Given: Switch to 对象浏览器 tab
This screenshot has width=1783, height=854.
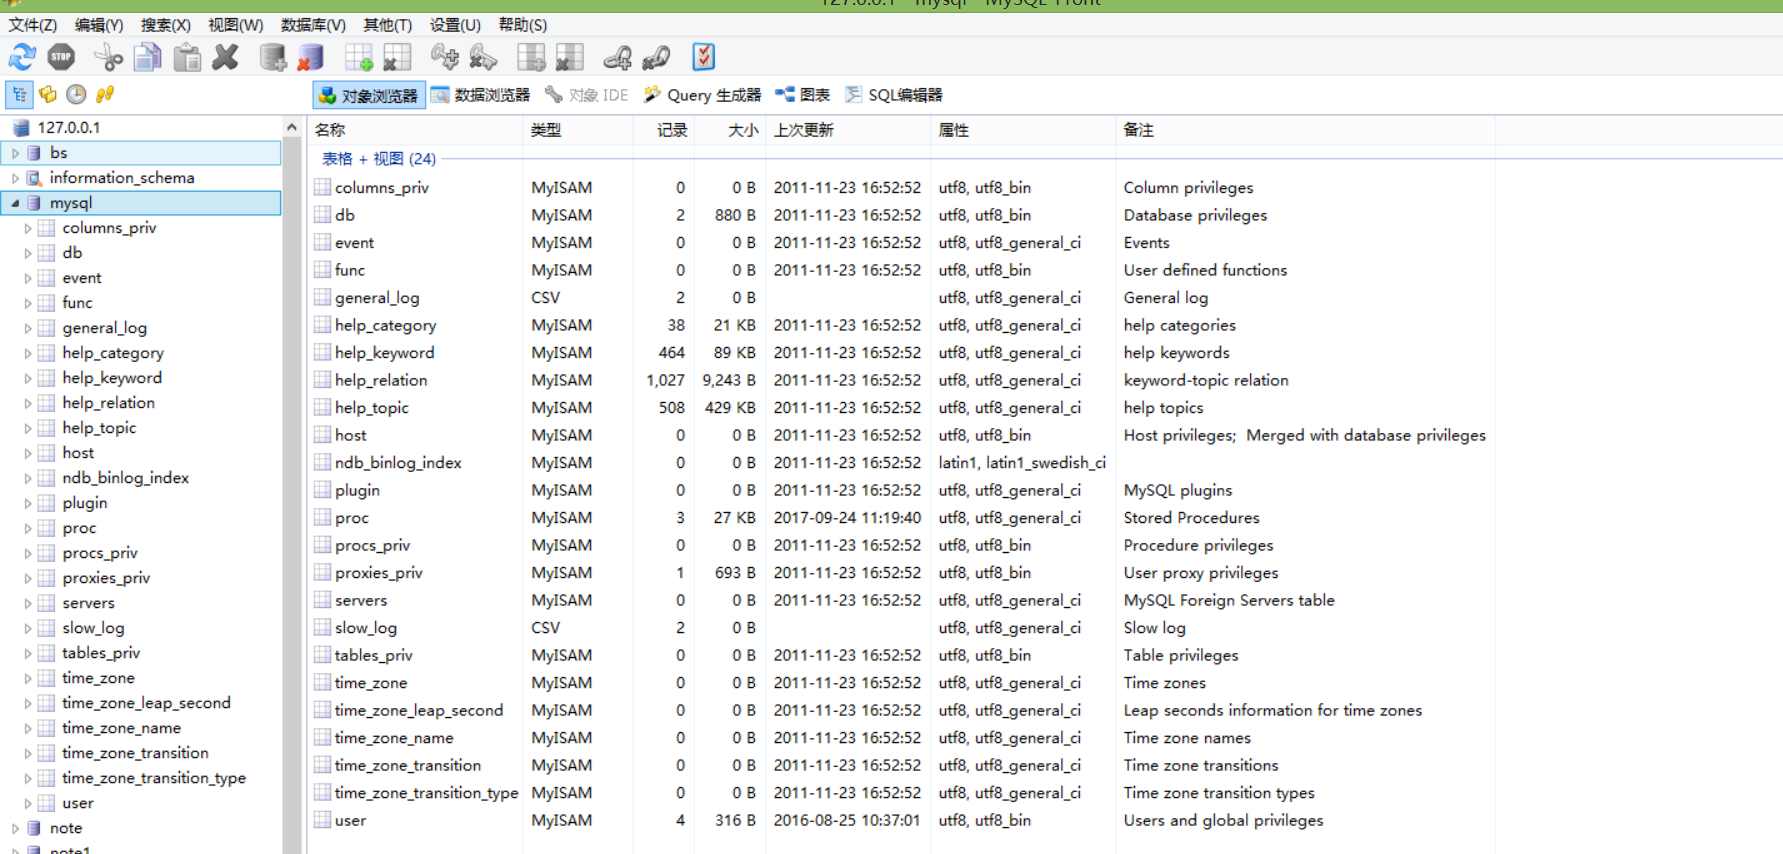Looking at the screenshot, I should (x=369, y=95).
